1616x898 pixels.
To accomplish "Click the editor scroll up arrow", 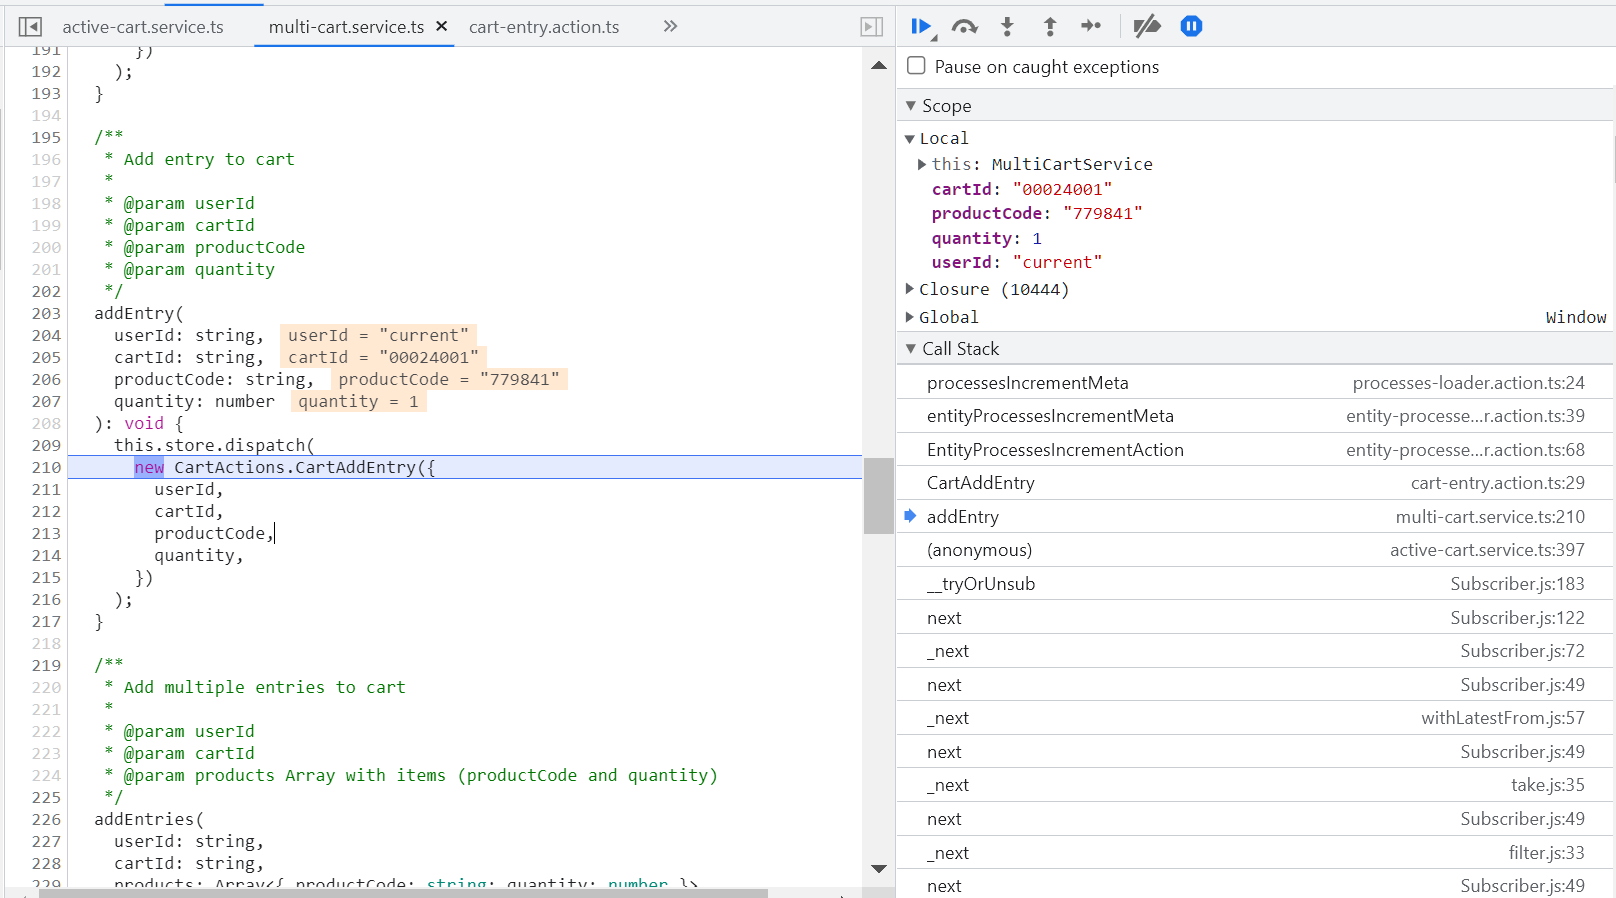I will 879,65.
